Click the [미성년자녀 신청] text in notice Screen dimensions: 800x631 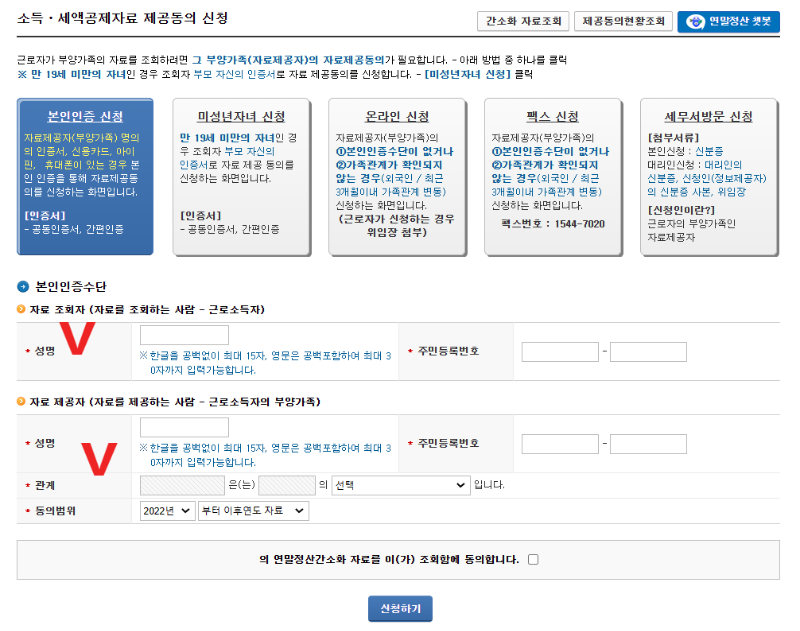467,74
